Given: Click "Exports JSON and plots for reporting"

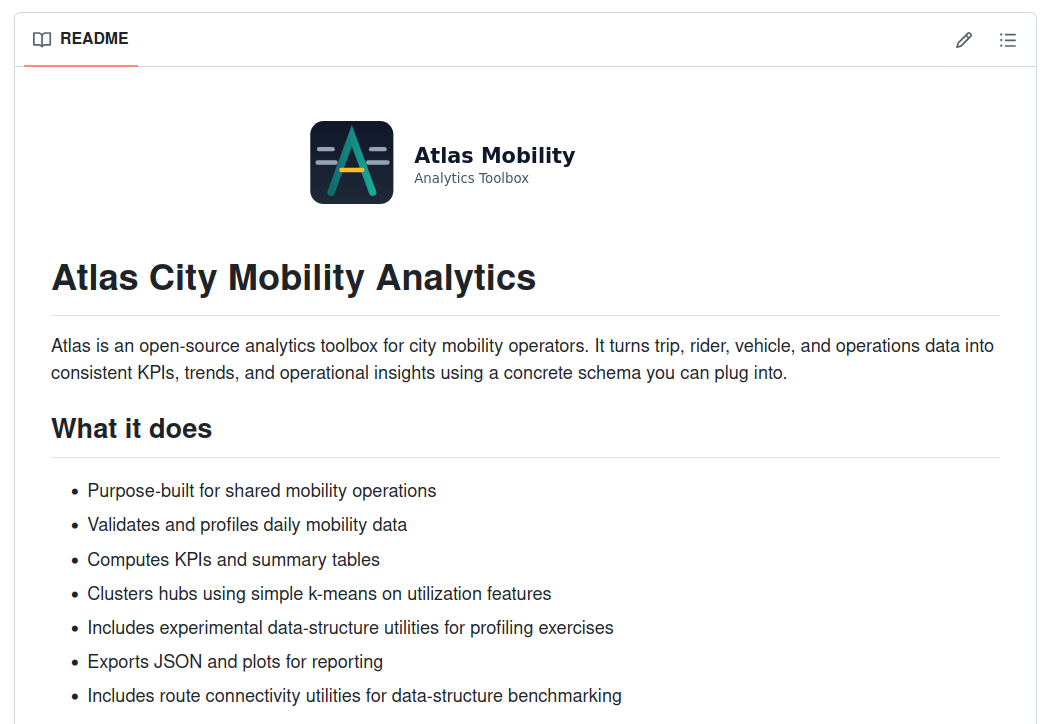Looking at the screenshot, I should (235, 662).
